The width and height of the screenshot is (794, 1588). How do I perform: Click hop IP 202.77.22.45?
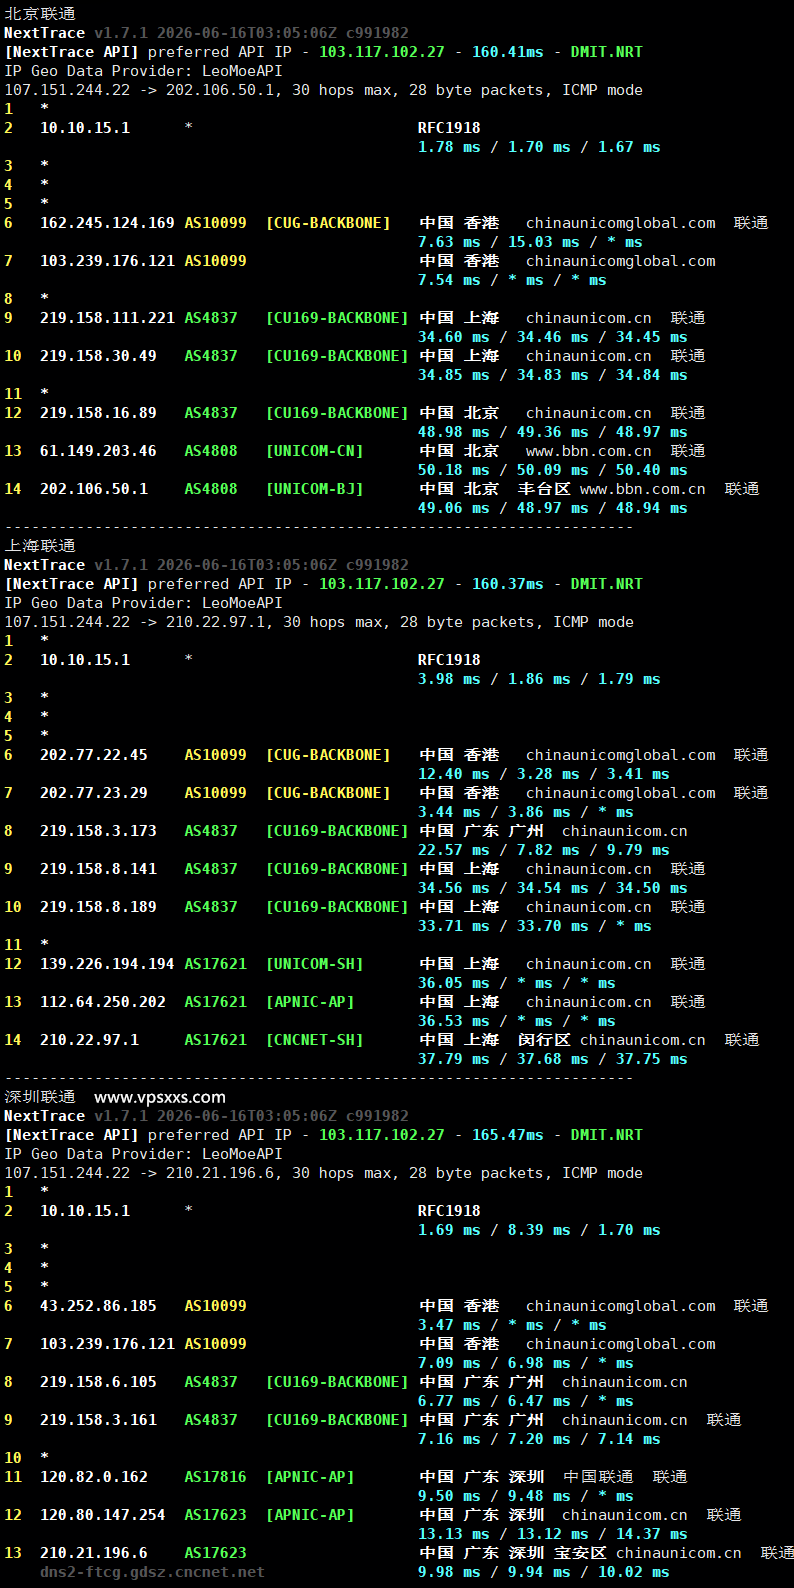click(94, 755)
